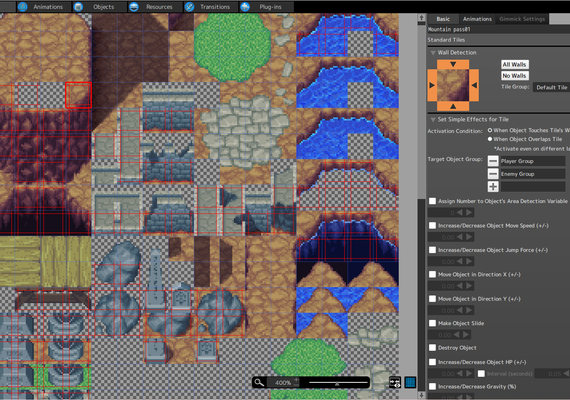Check Move Object in Direction Y

(x=432, y=299)
